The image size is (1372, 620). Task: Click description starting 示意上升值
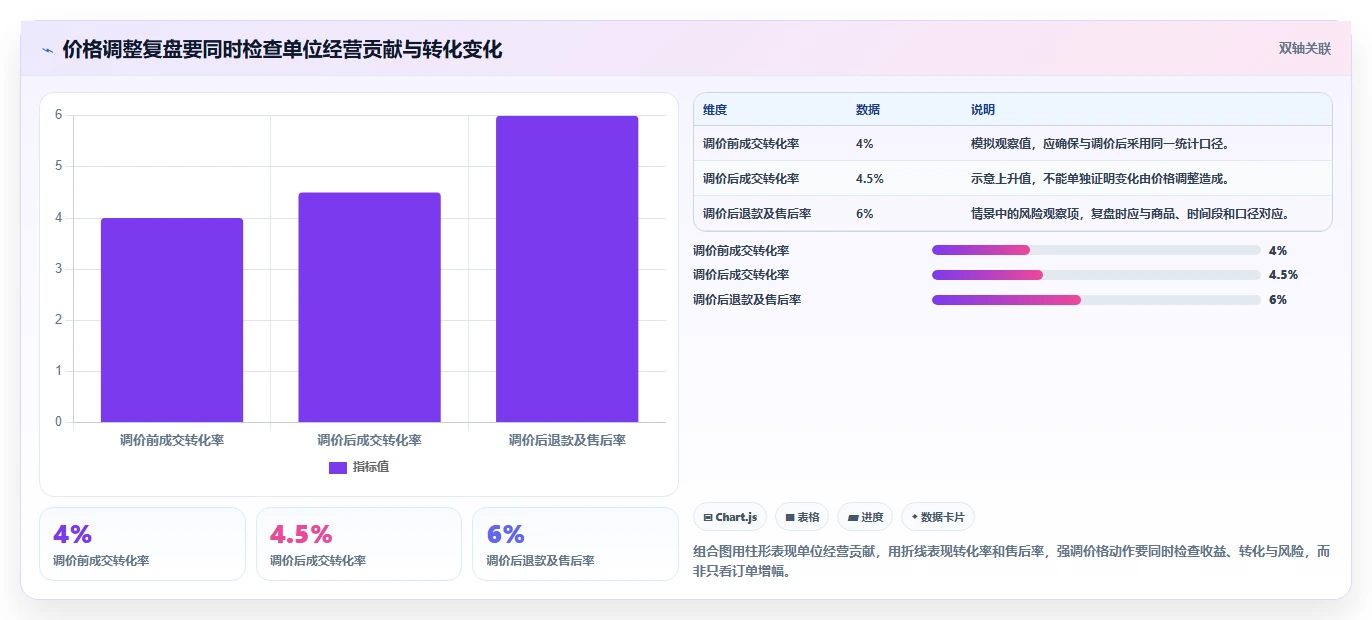click(1100, 179)
